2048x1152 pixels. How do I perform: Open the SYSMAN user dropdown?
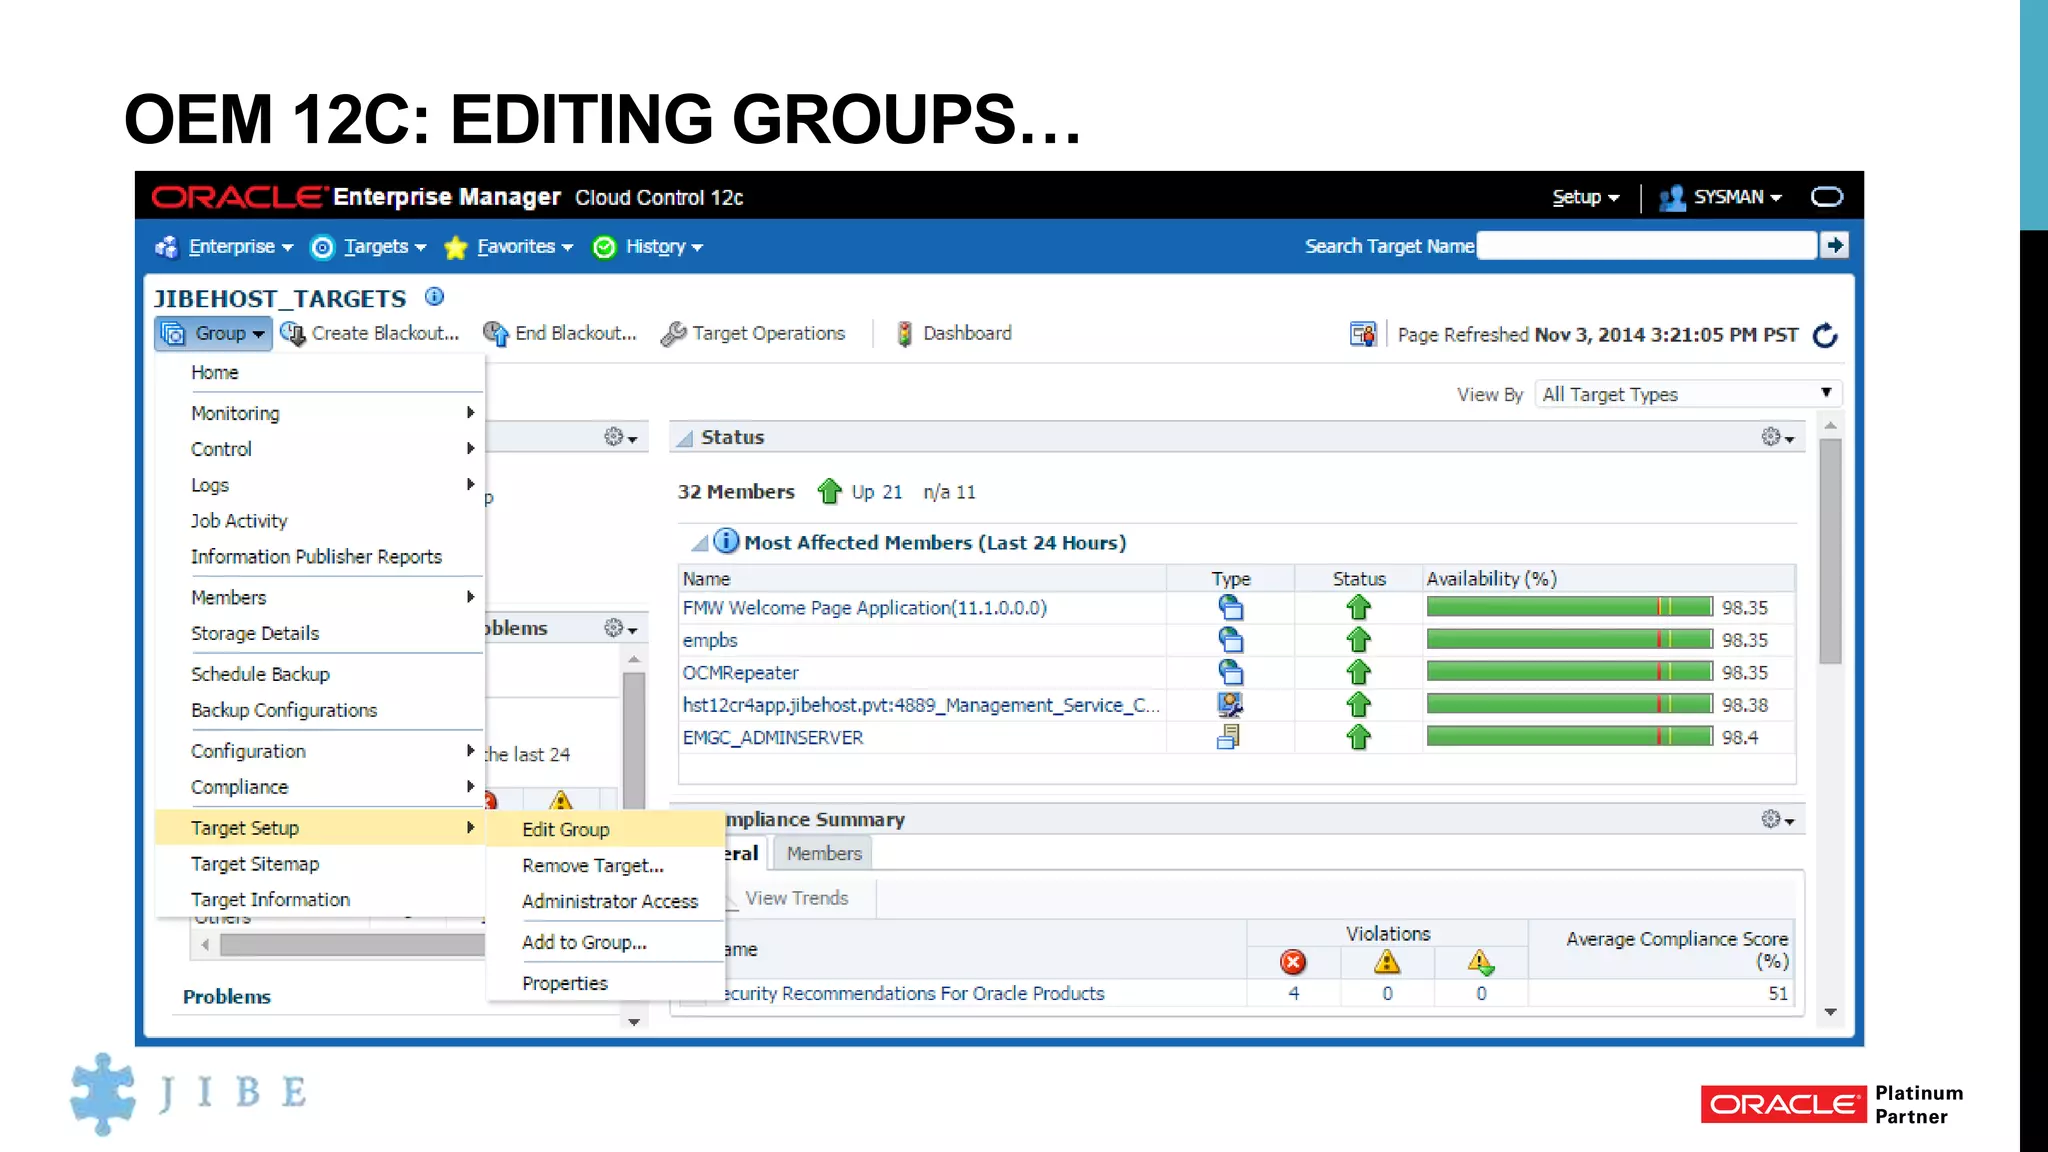tap(1737, 198)
